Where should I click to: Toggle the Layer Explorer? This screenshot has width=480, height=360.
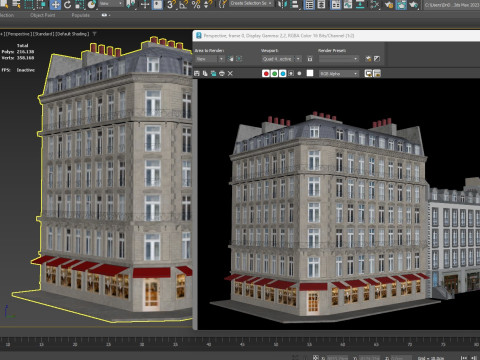tap(321, 5)
